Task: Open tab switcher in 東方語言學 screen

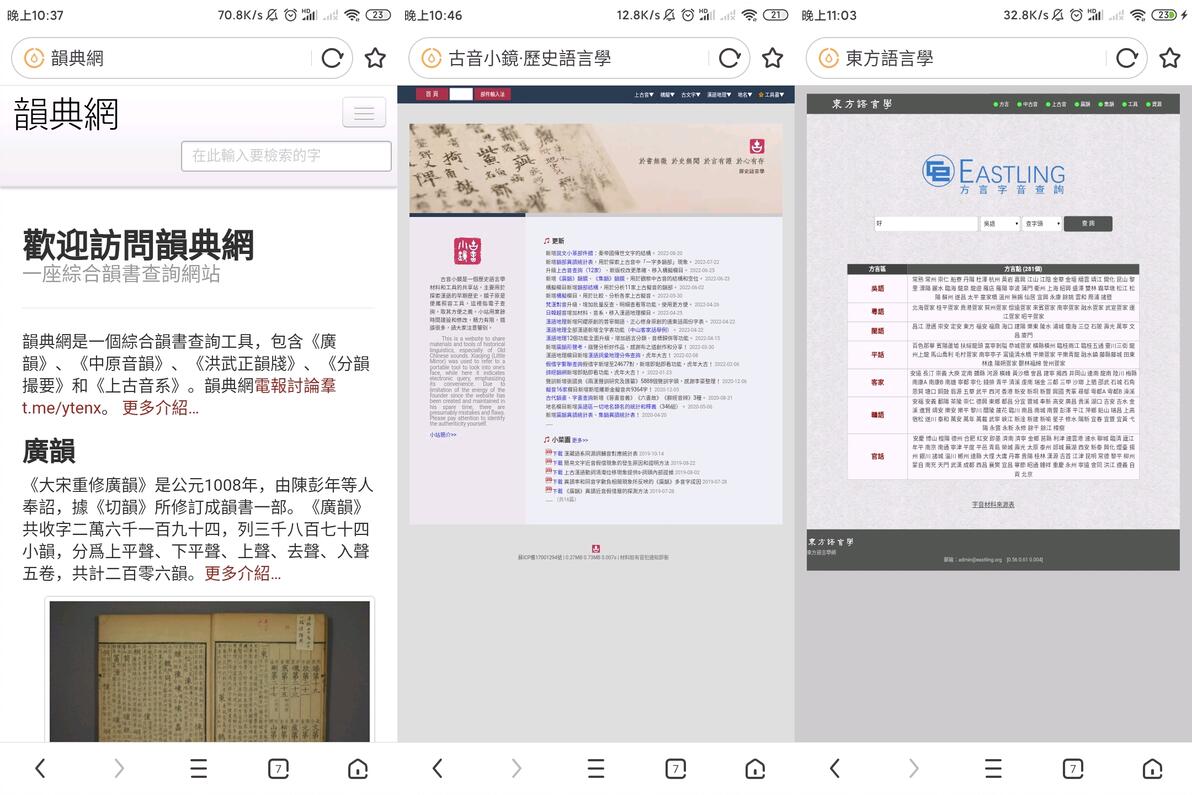Action: (1073, 768)
